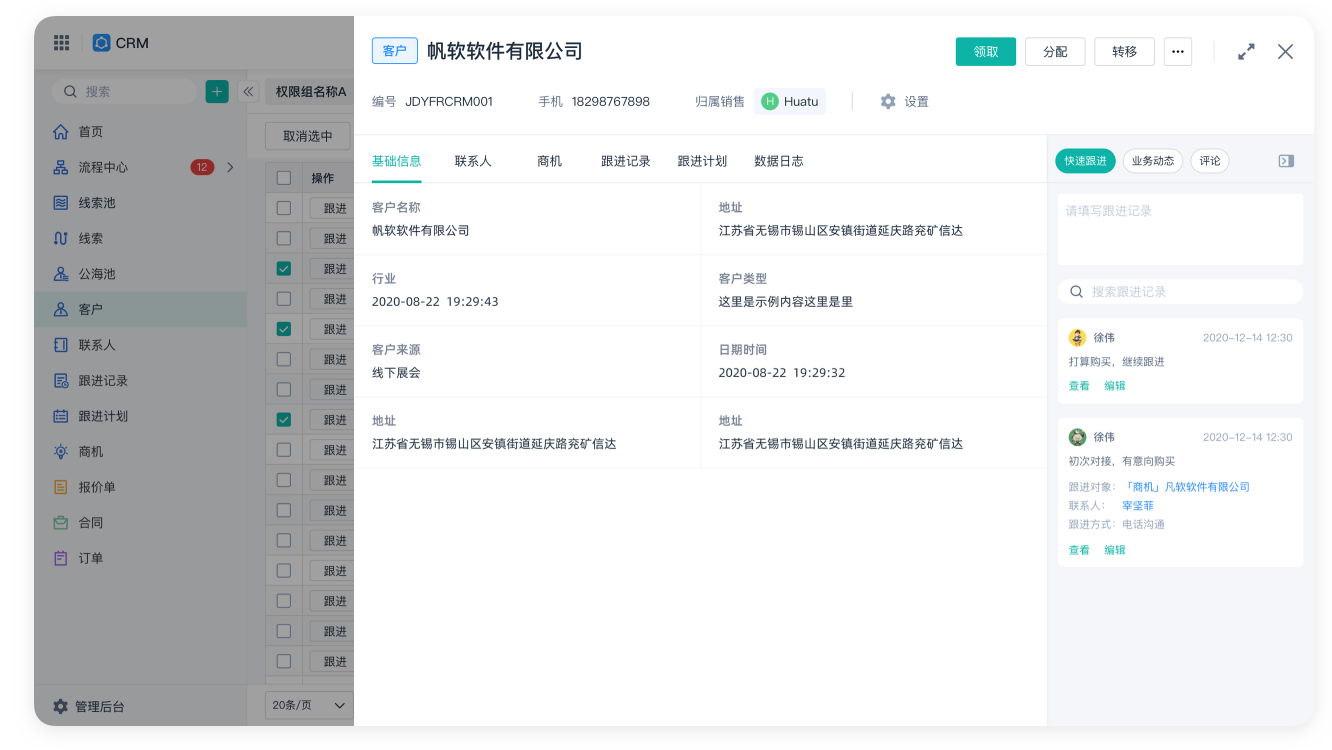1332x750 pixels.
Task: Click the 取消选中 button
Action: pyautogui.click(x=308, y=136)
